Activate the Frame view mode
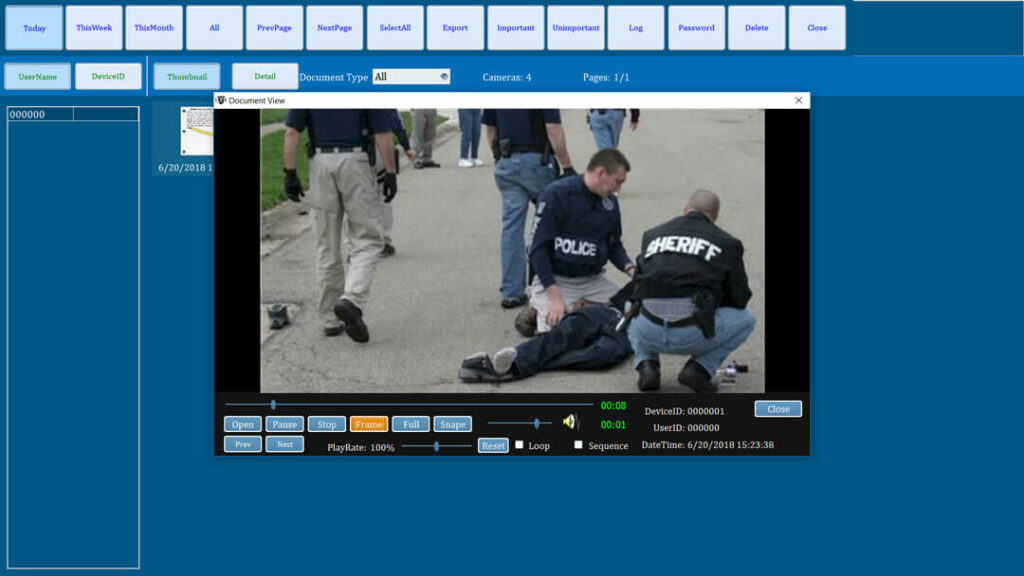The image size is (1024, 576). click(368, 424)
